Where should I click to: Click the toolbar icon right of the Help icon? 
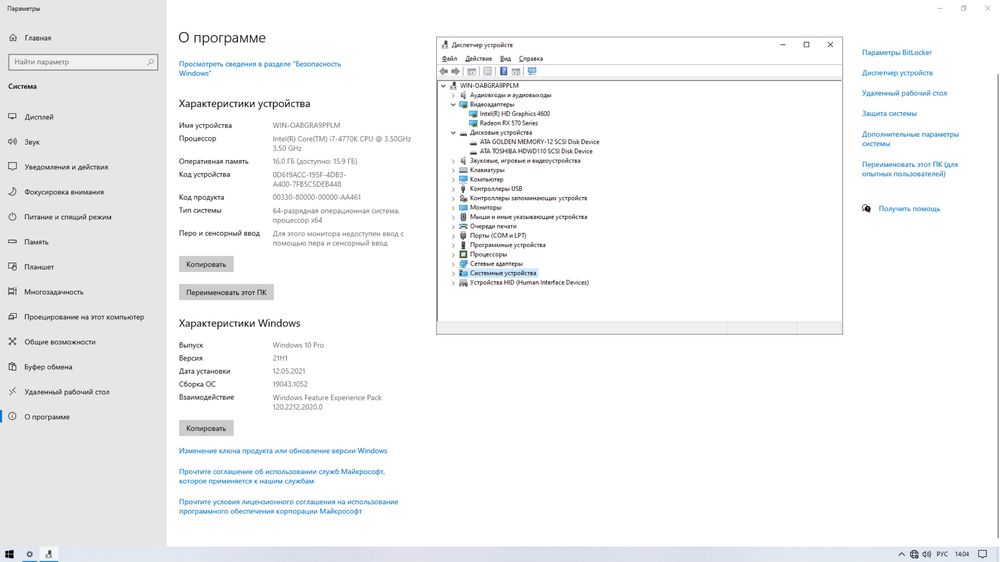(x=516, y=71)
